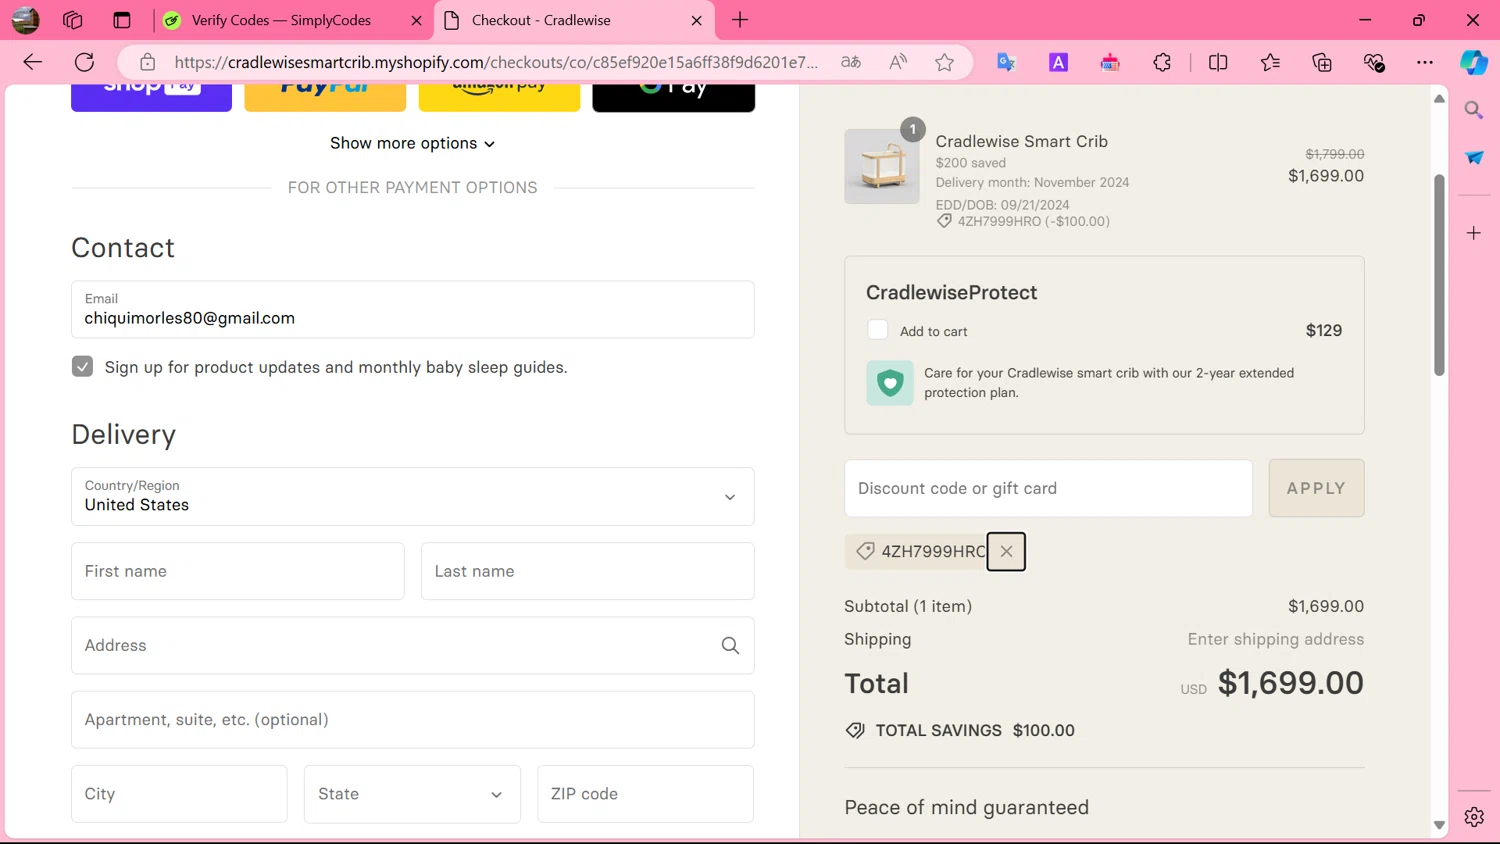Open Google Translate extension icon
Screen dimensions: 1500x844
(x=1007, y=62)
